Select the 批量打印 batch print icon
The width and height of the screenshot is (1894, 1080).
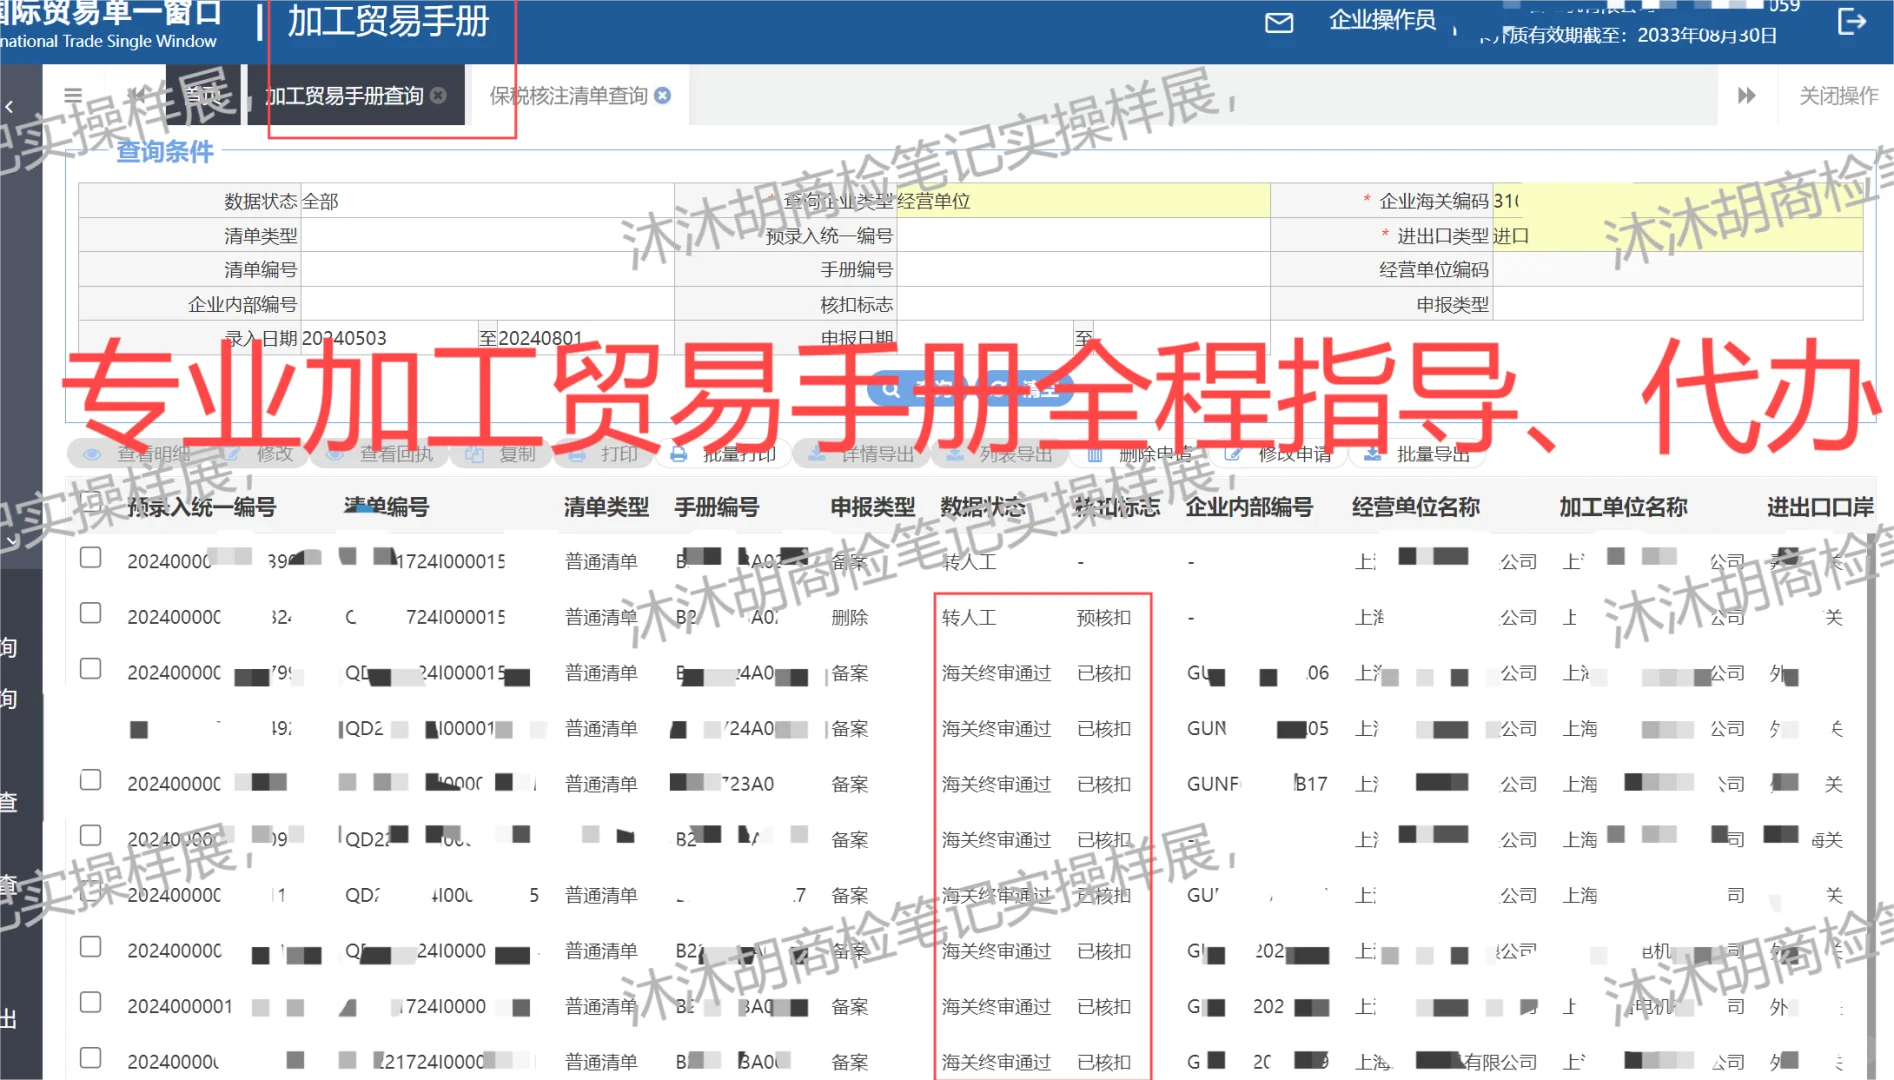[678, 453]
